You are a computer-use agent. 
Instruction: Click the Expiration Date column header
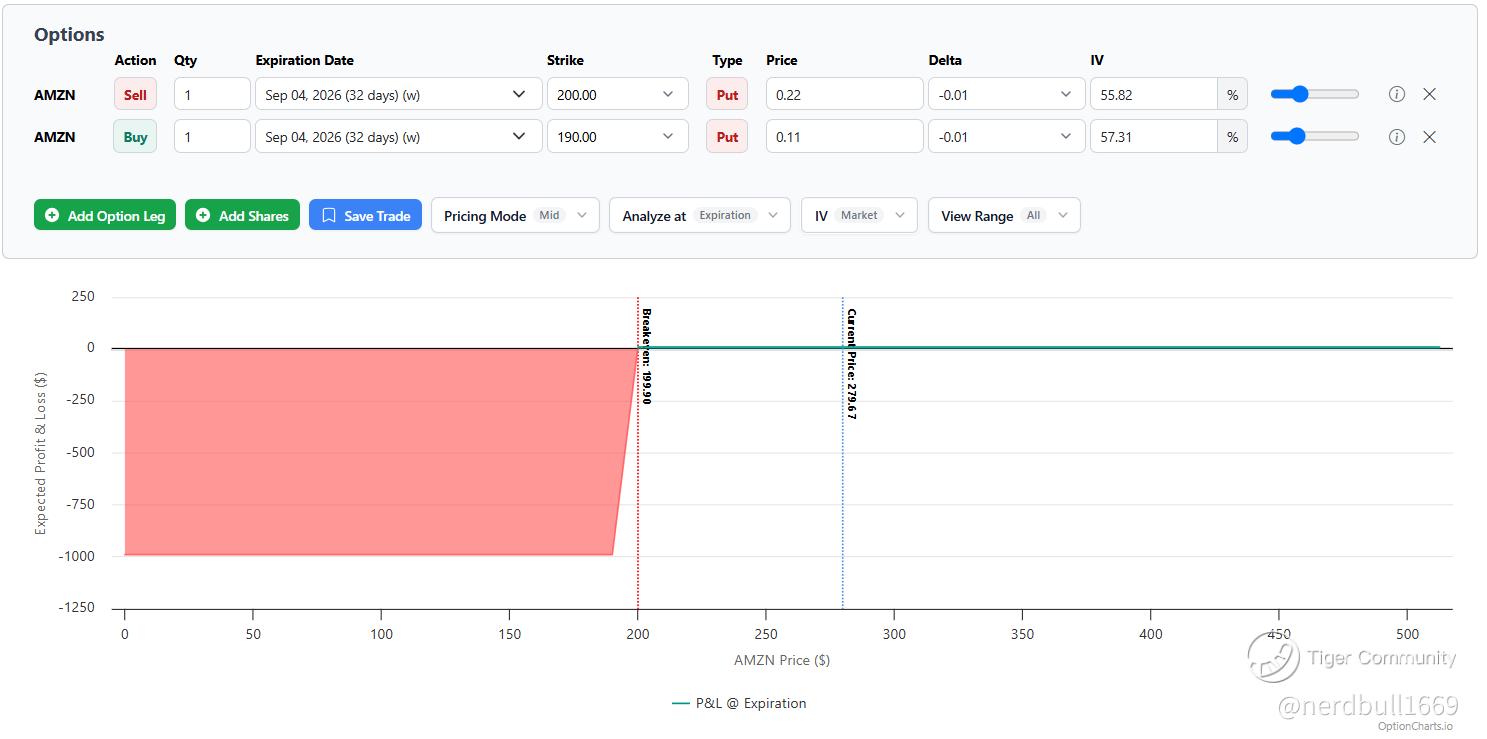(x=305, y=60)
